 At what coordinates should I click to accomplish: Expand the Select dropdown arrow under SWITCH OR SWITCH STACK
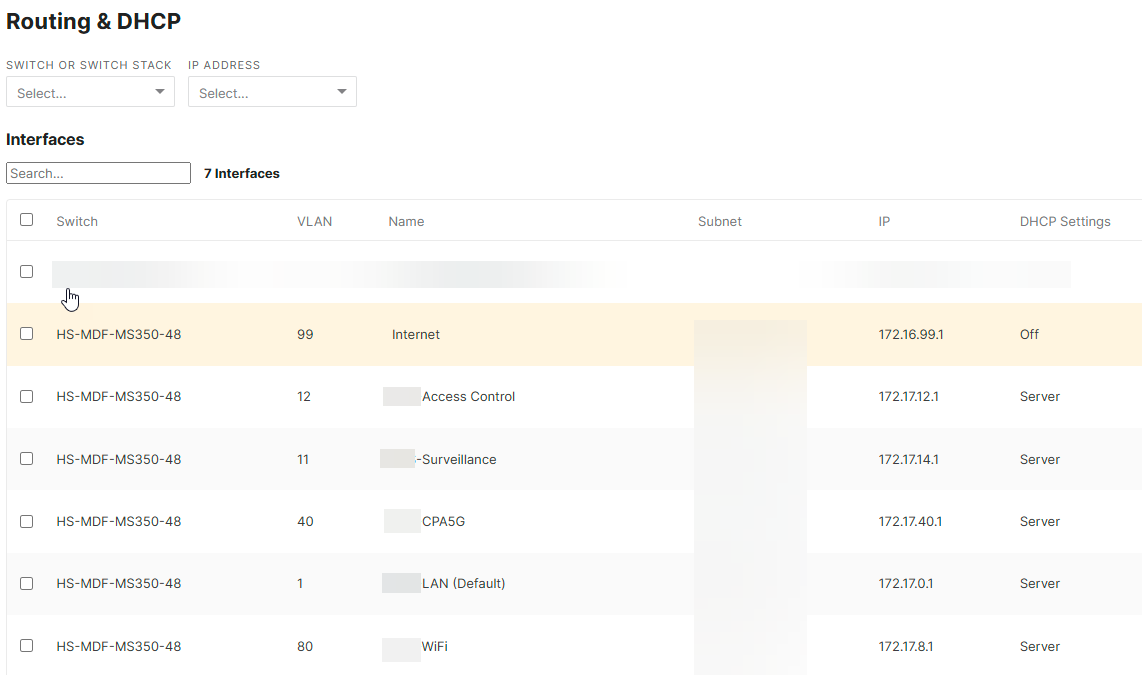(x=159, y=91)
